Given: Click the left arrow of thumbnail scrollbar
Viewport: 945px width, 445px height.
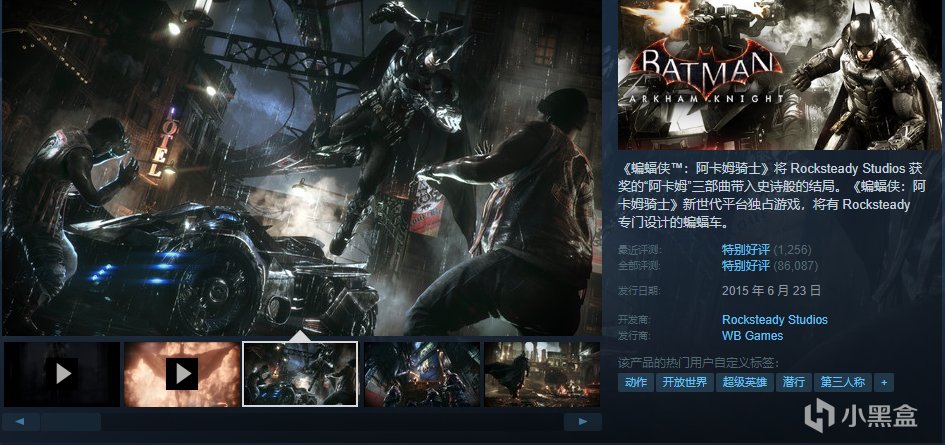Looking at the screenshot, I should (x=20, y=421).
